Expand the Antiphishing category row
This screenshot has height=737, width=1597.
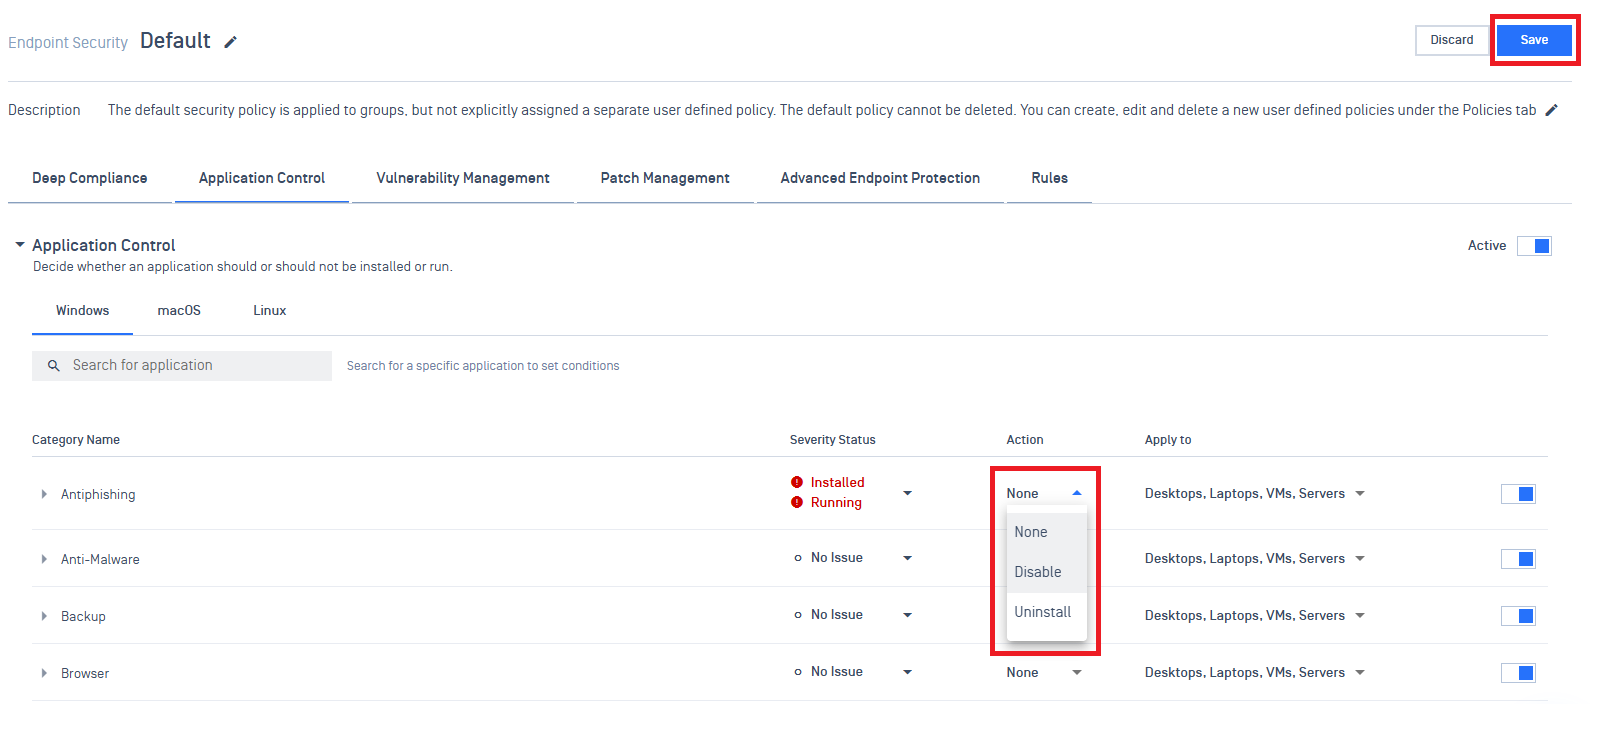coord(44,494)
